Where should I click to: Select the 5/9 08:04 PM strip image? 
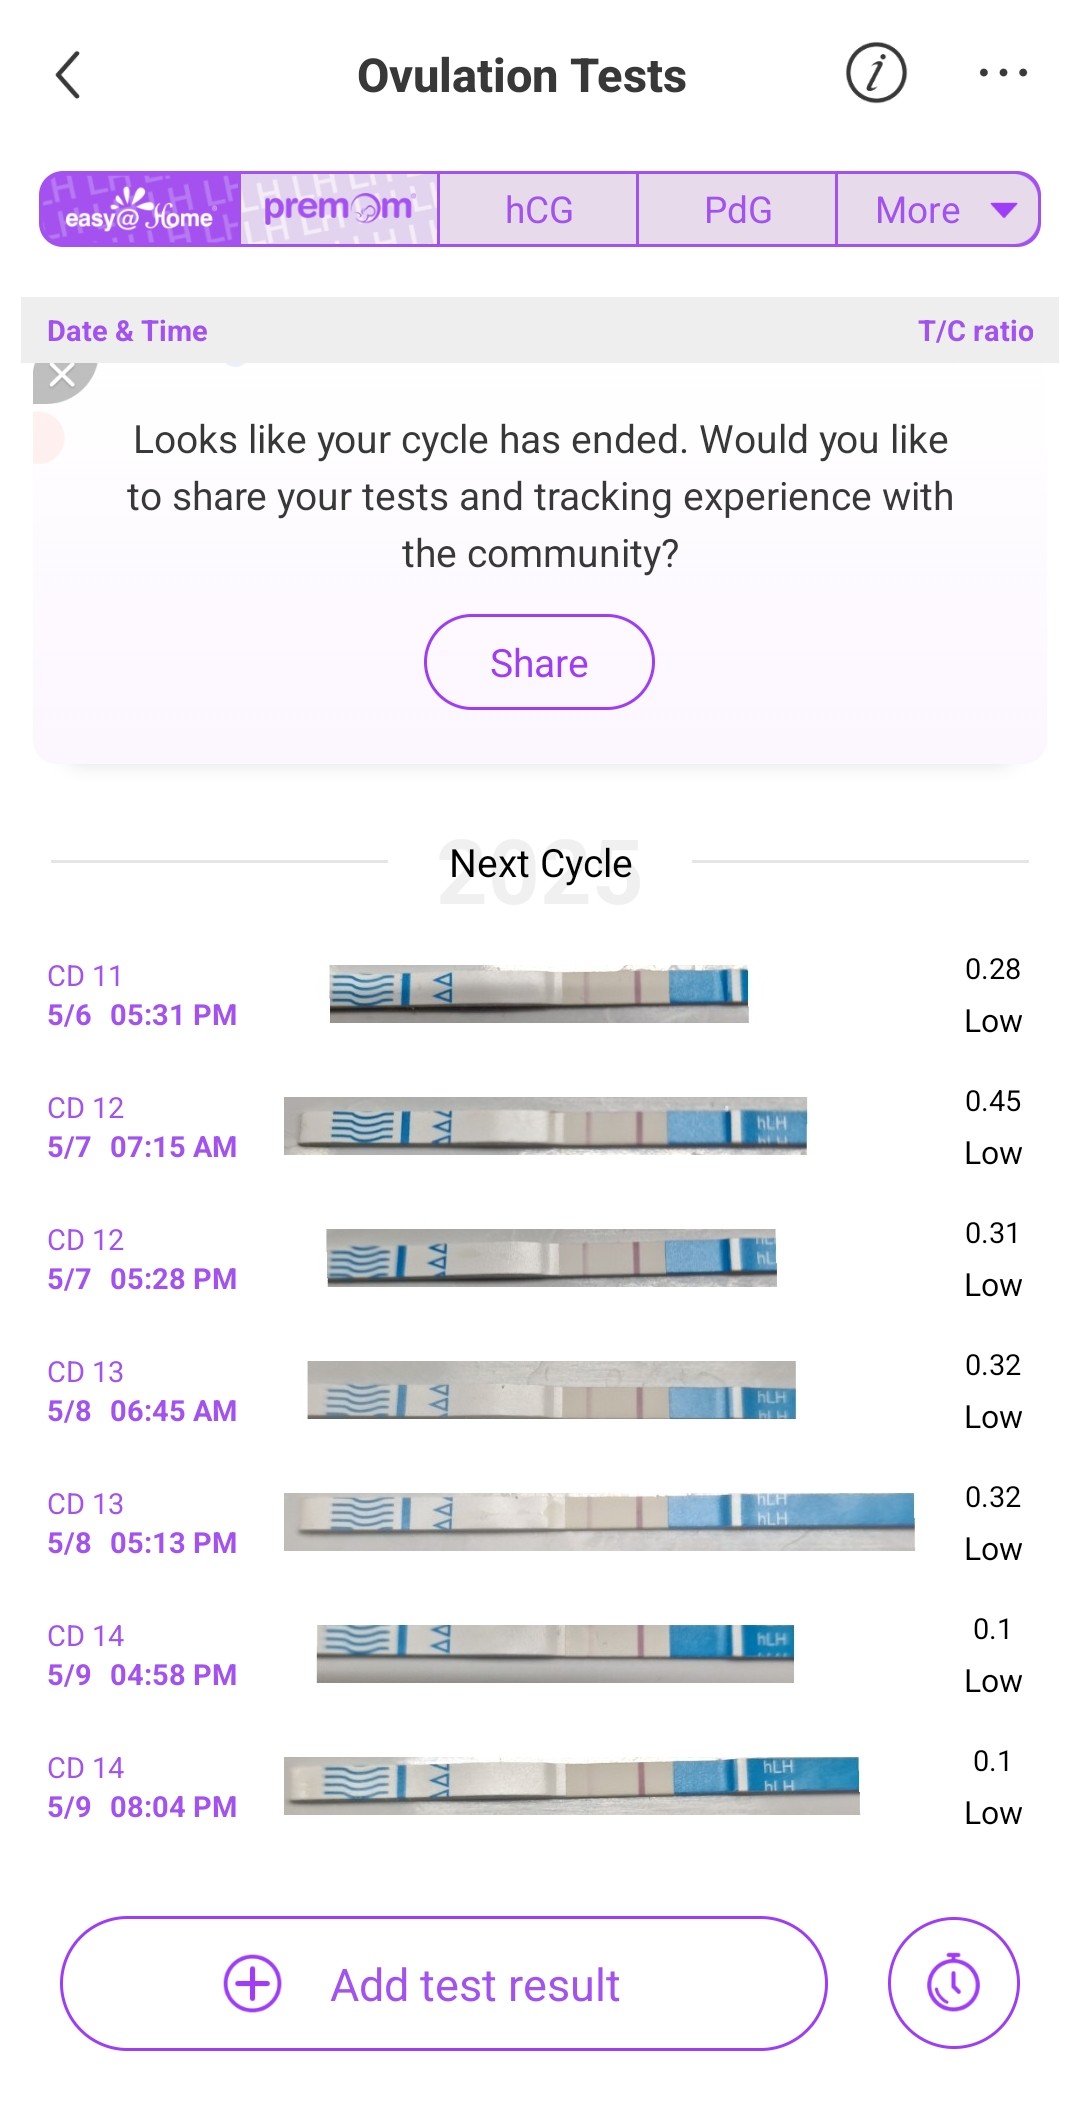point(571,1786)
